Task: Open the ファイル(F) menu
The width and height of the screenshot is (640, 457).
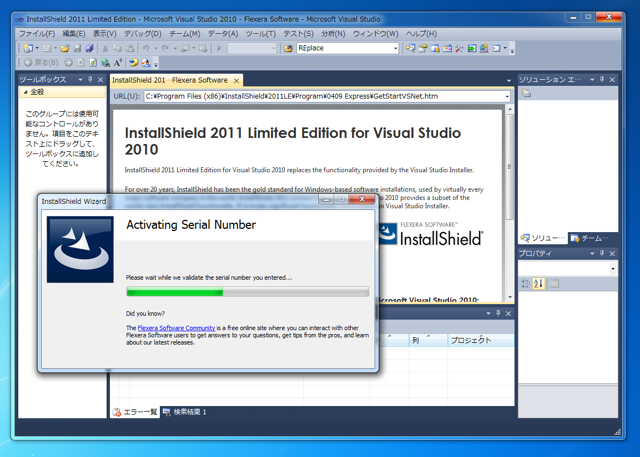Action: pyautogui.click(x=37, y=34)
